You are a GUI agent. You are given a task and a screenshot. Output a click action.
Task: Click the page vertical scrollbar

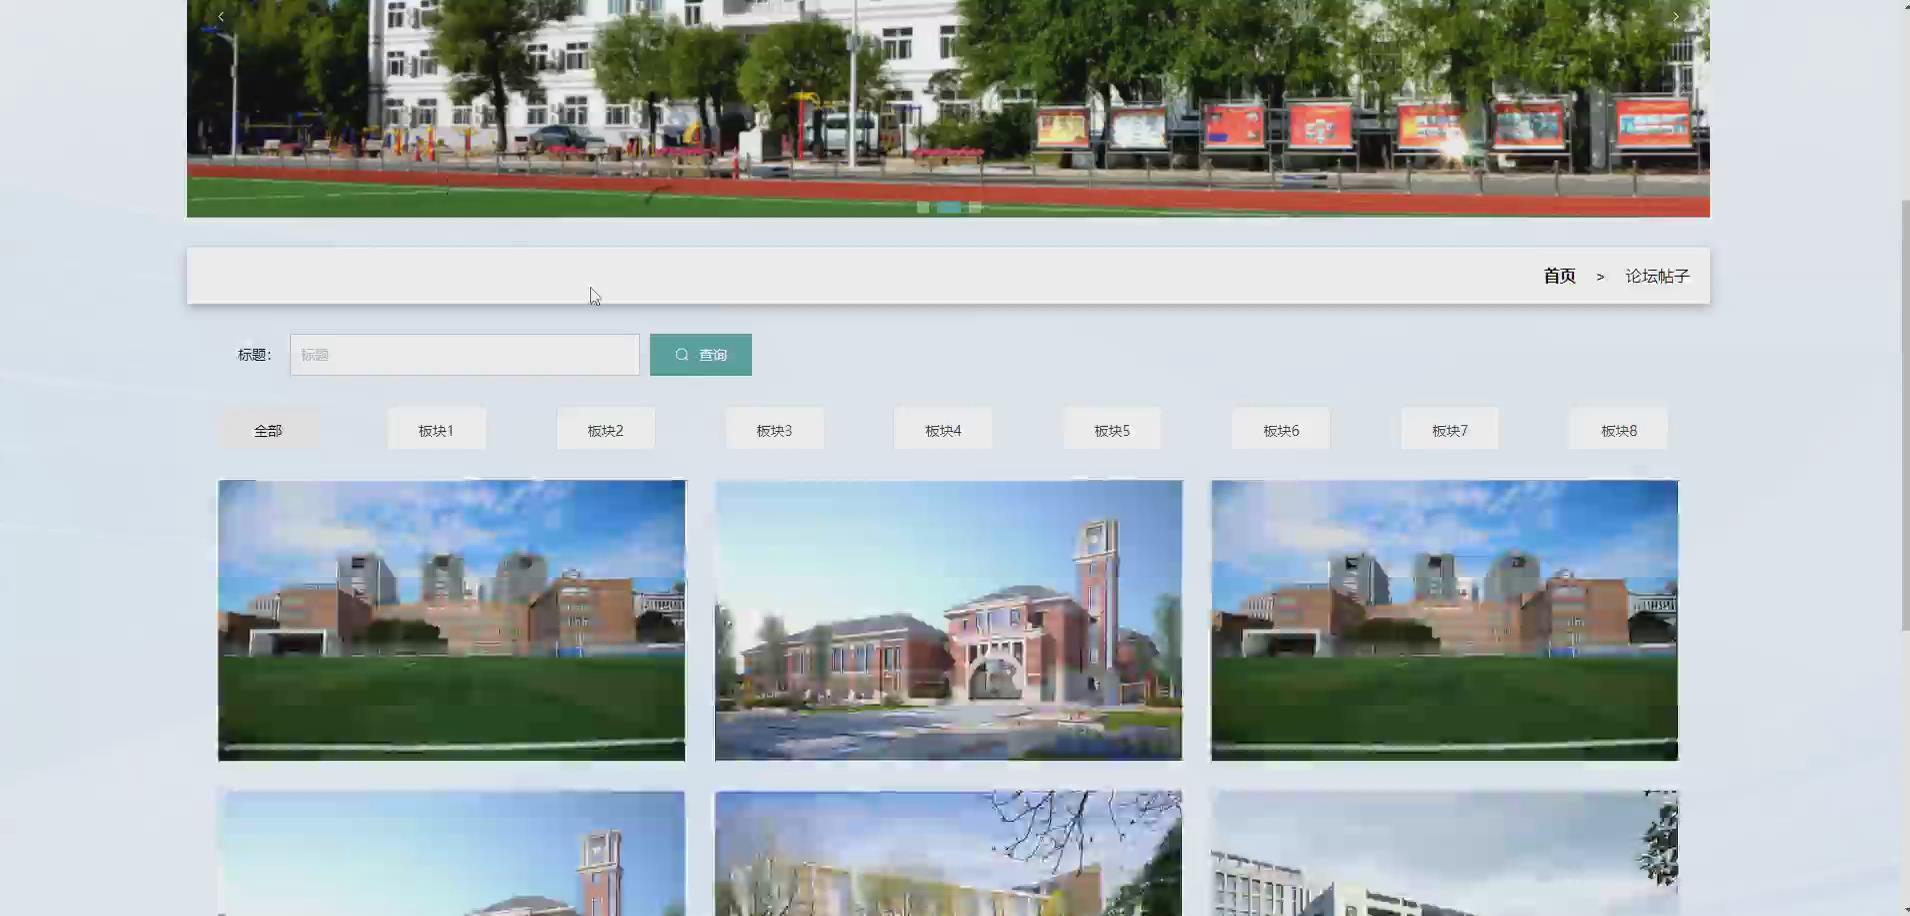[1905, 415]
